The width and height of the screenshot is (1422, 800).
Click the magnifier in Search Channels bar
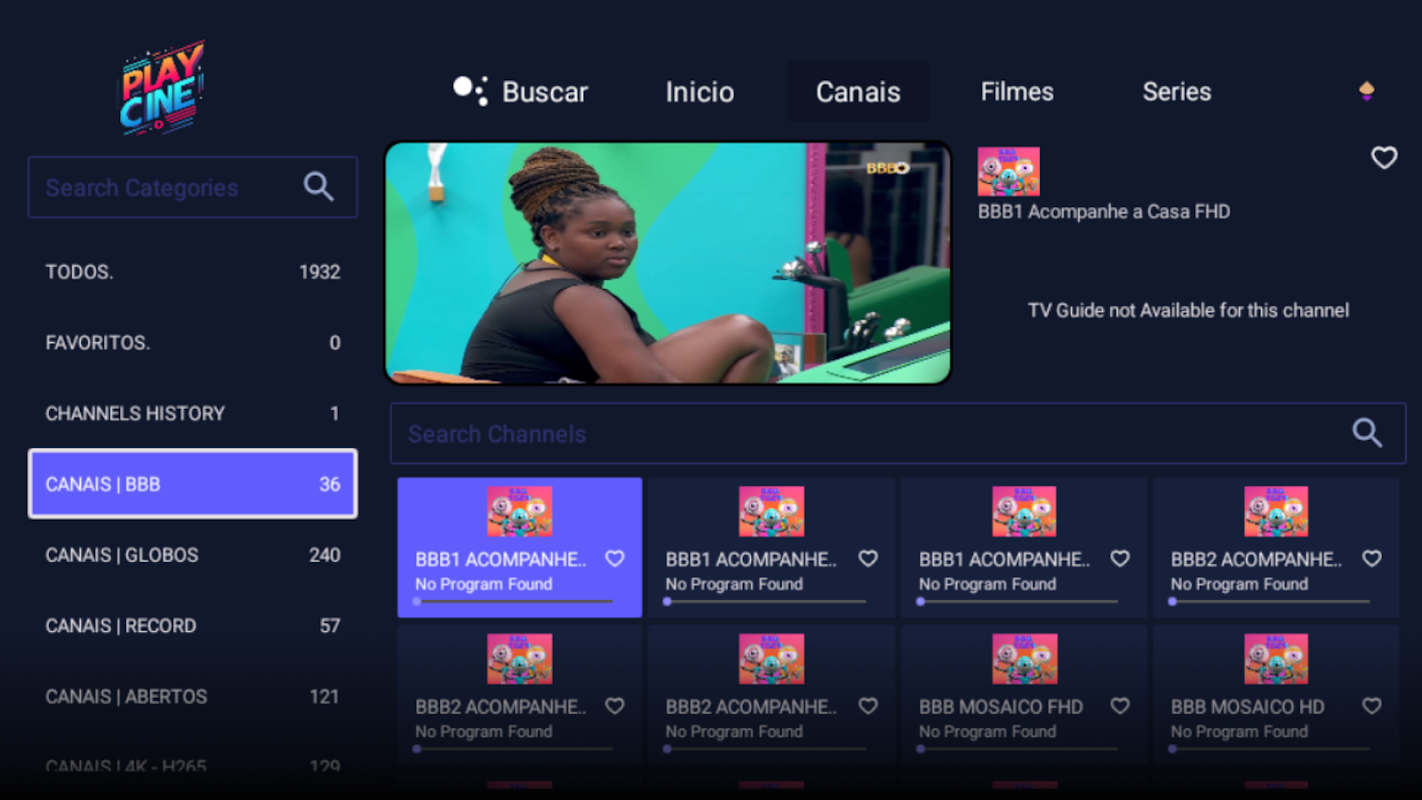[x=1367, y=433]
